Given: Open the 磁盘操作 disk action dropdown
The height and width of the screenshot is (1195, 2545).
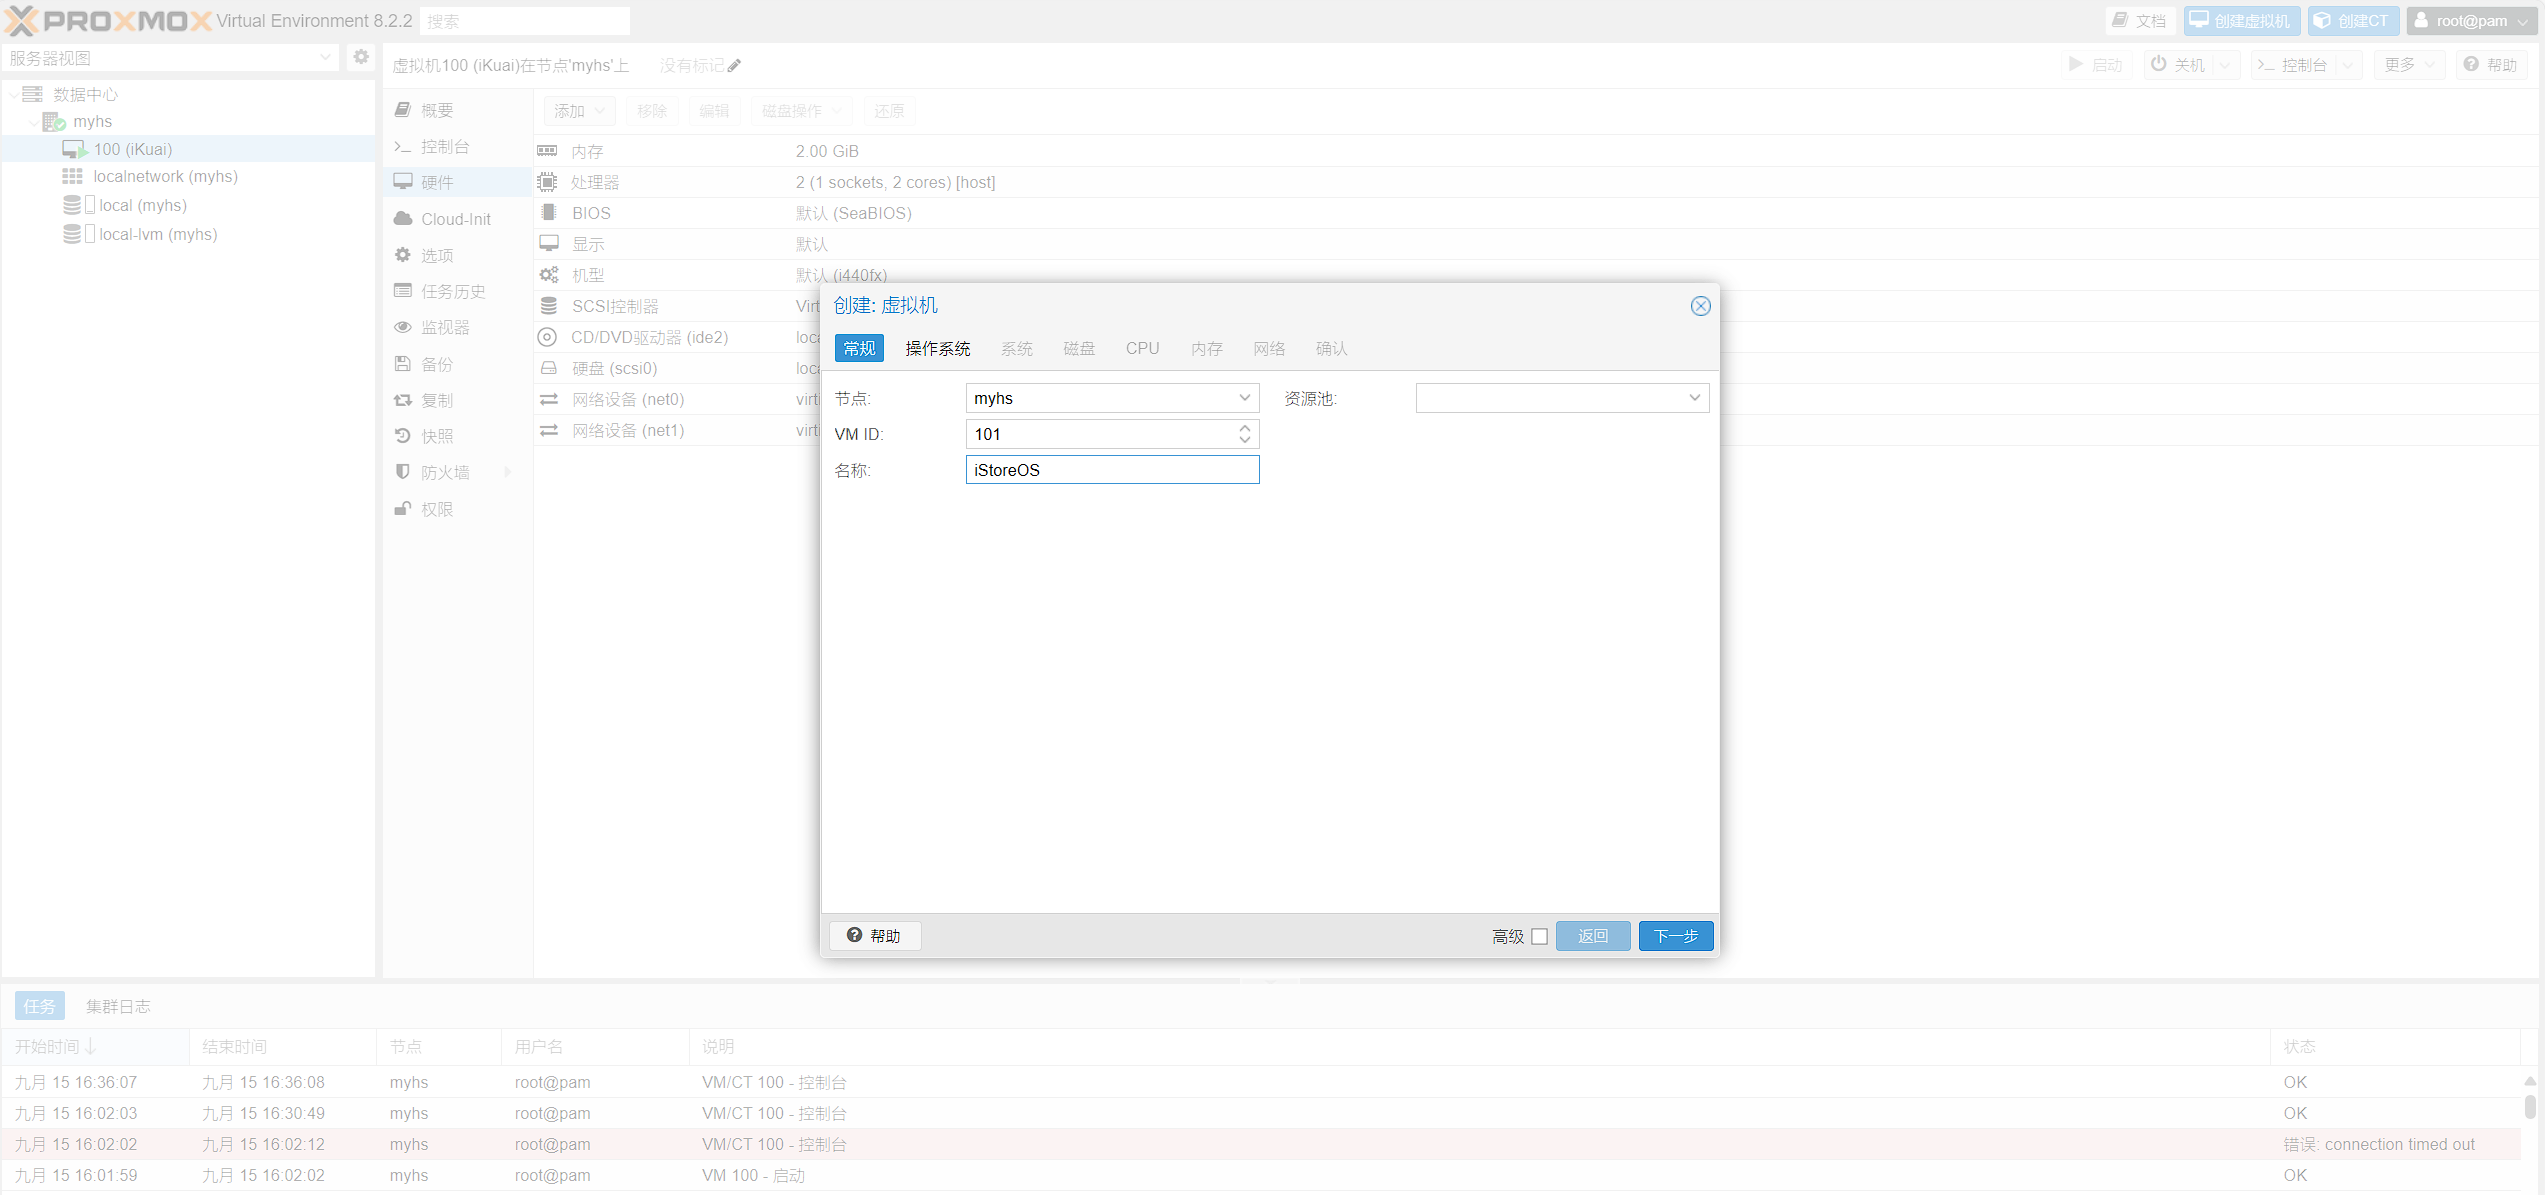Looking at the screenshot, I should [x=801, y=111].
